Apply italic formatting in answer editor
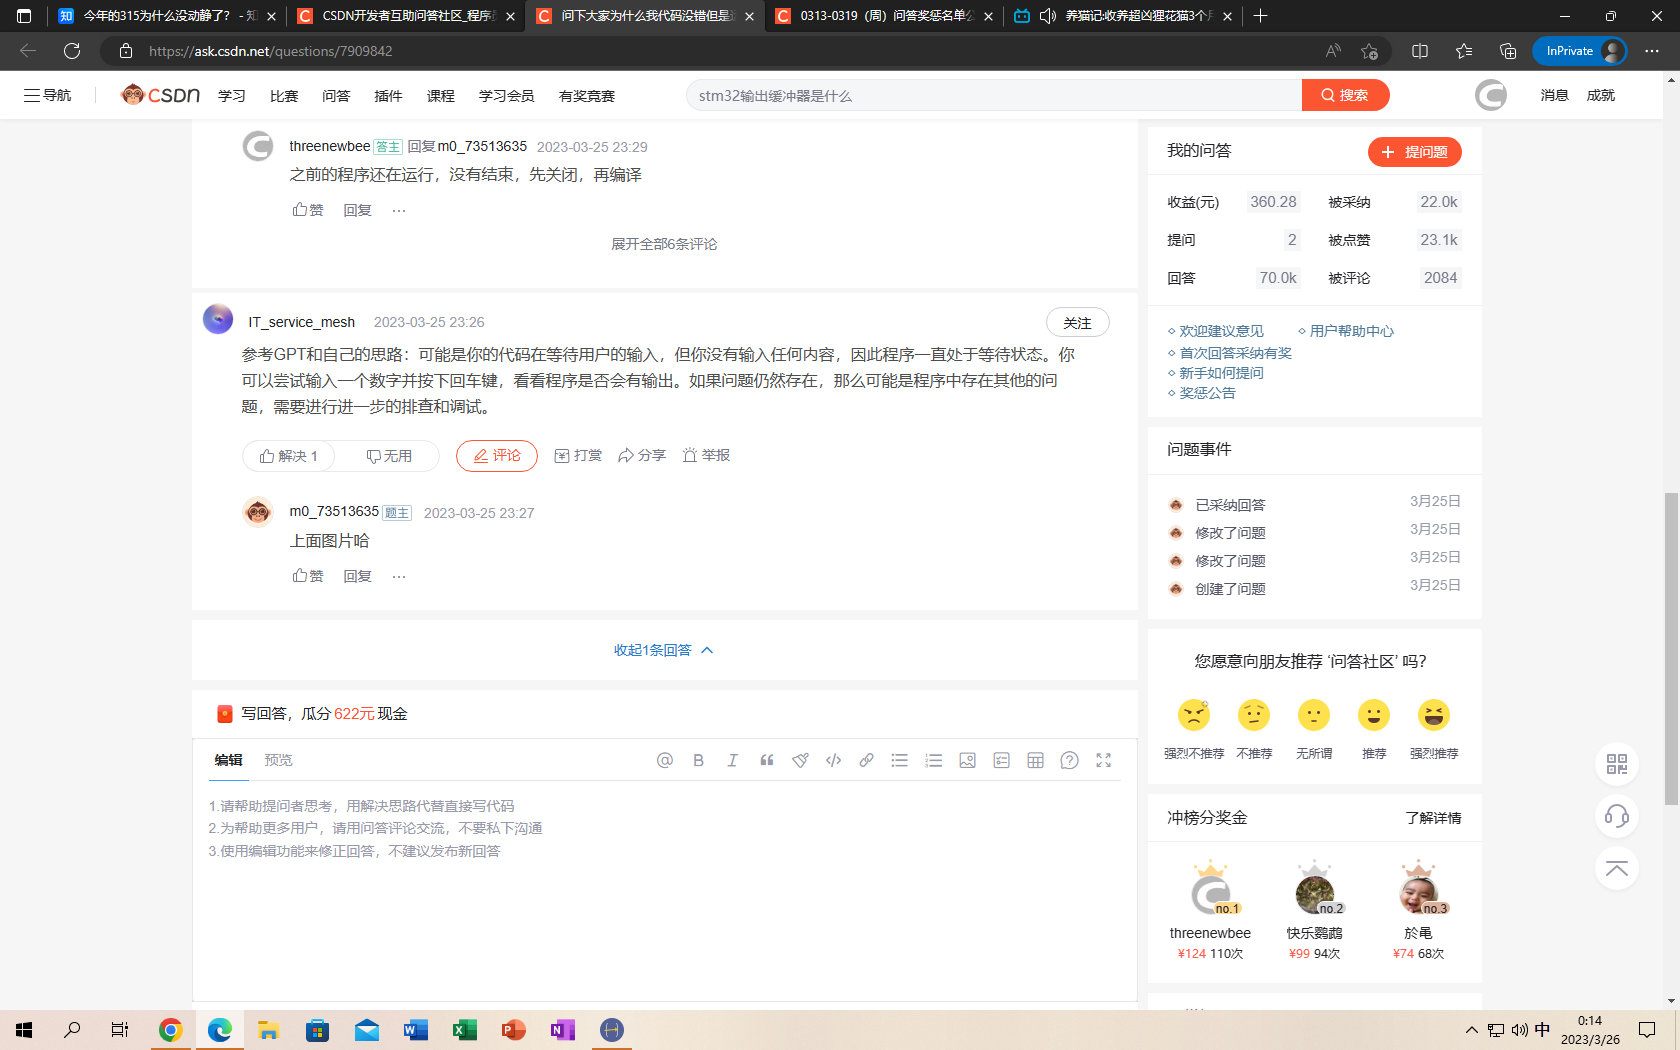This screenshot has height=1050, width=1680. pos(733,760)
